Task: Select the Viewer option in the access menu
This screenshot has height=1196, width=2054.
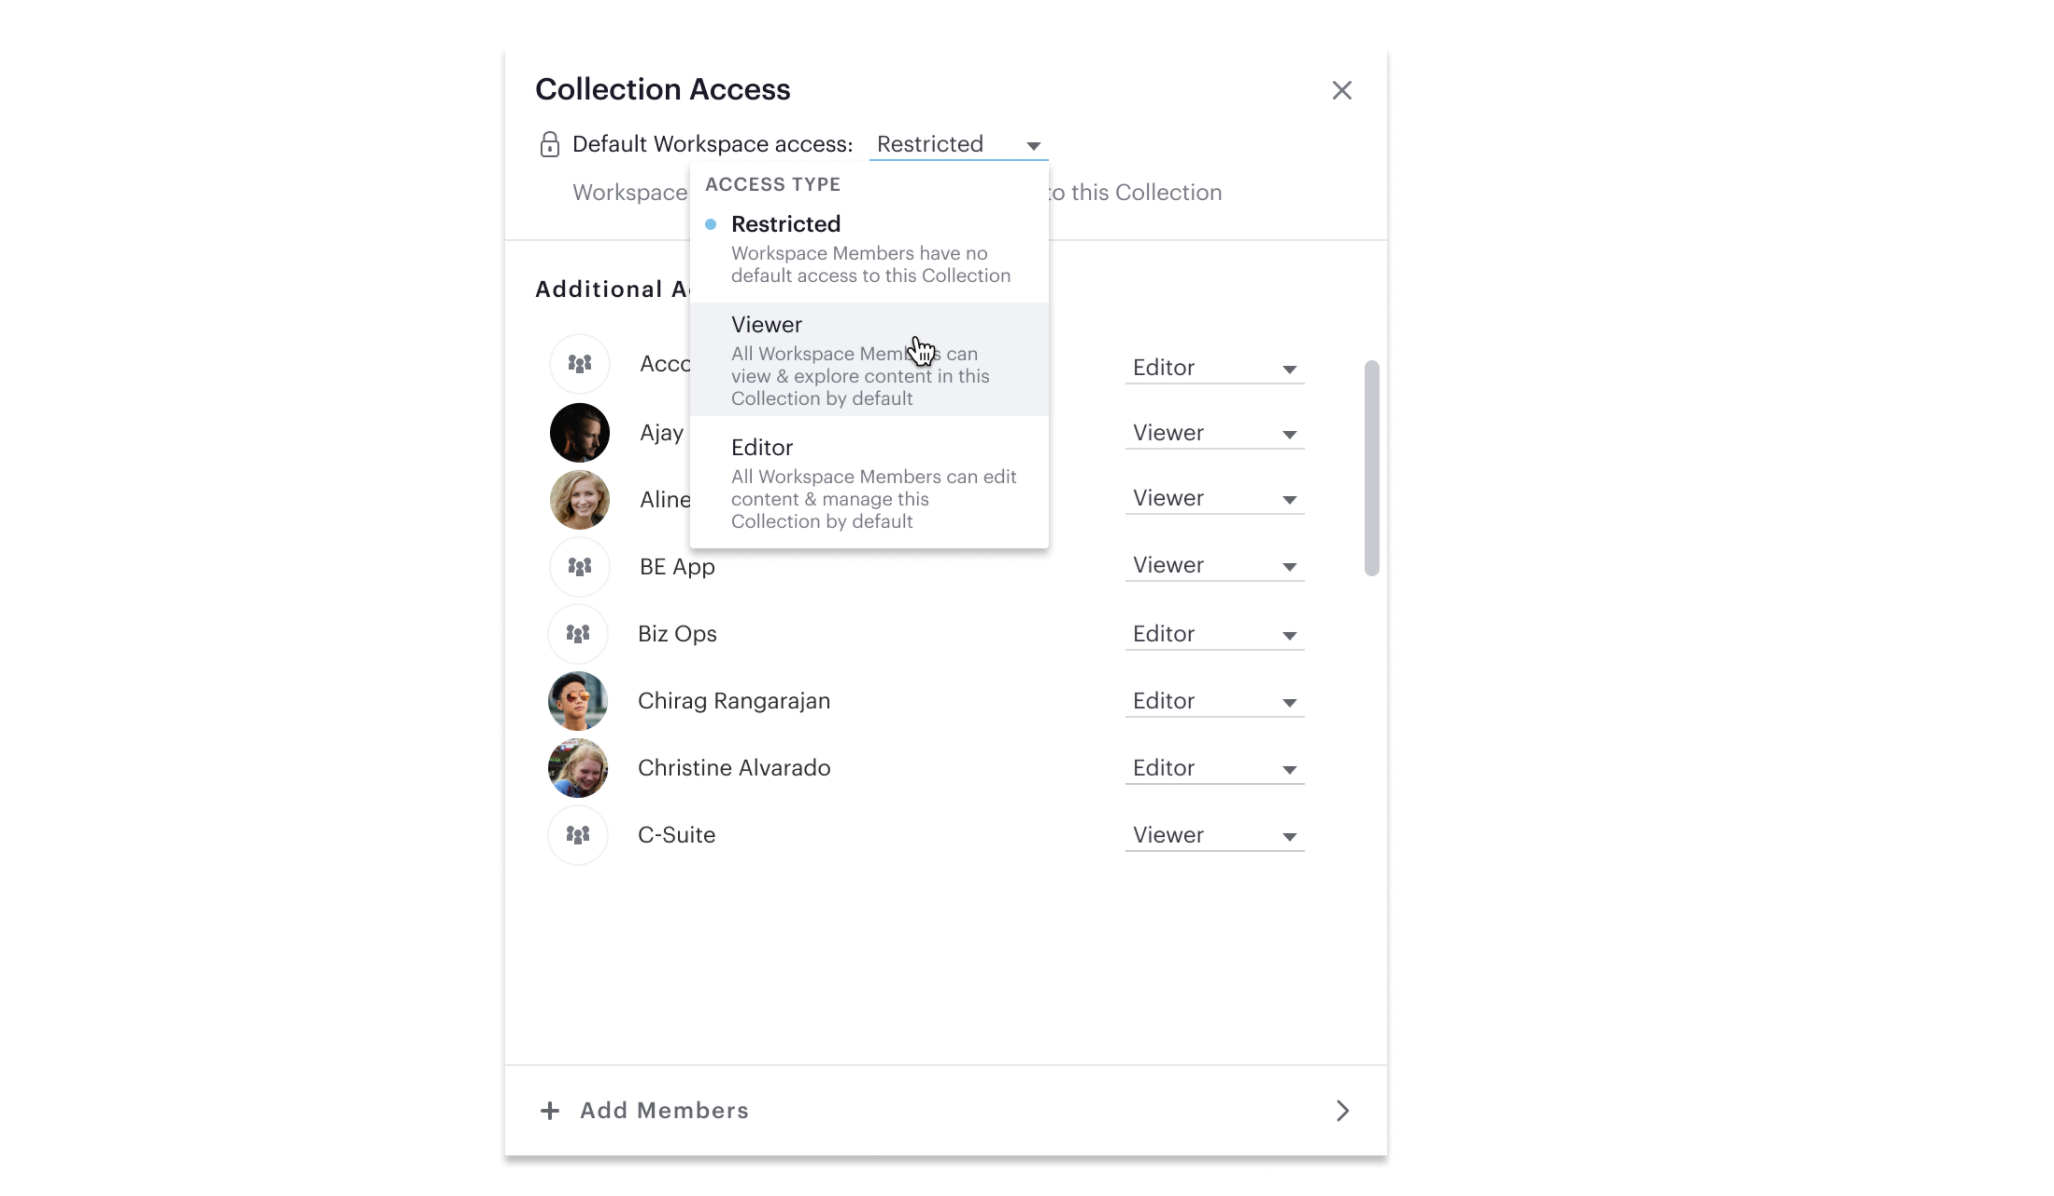Action: click(766, 324)
